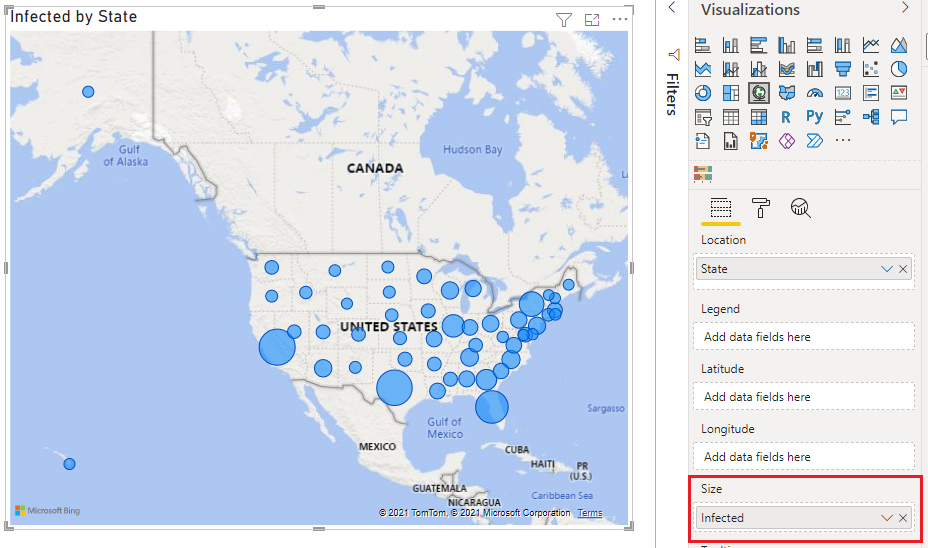Viewport: 928px width, 548px height.
Task: Open Get more visuals ellipsis
Action: [843, 140]
